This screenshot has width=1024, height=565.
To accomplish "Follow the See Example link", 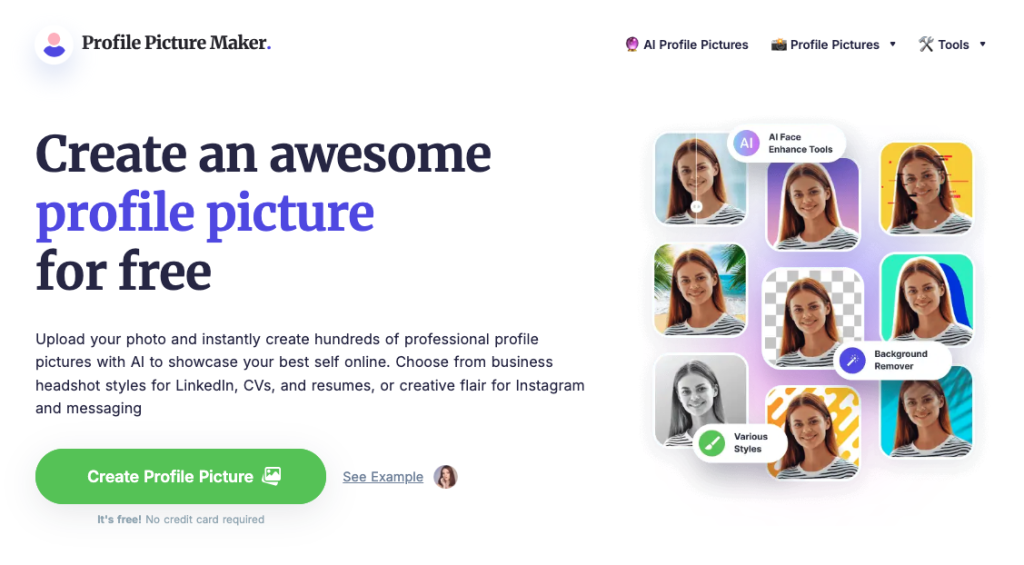I will (x=383, y=477).
